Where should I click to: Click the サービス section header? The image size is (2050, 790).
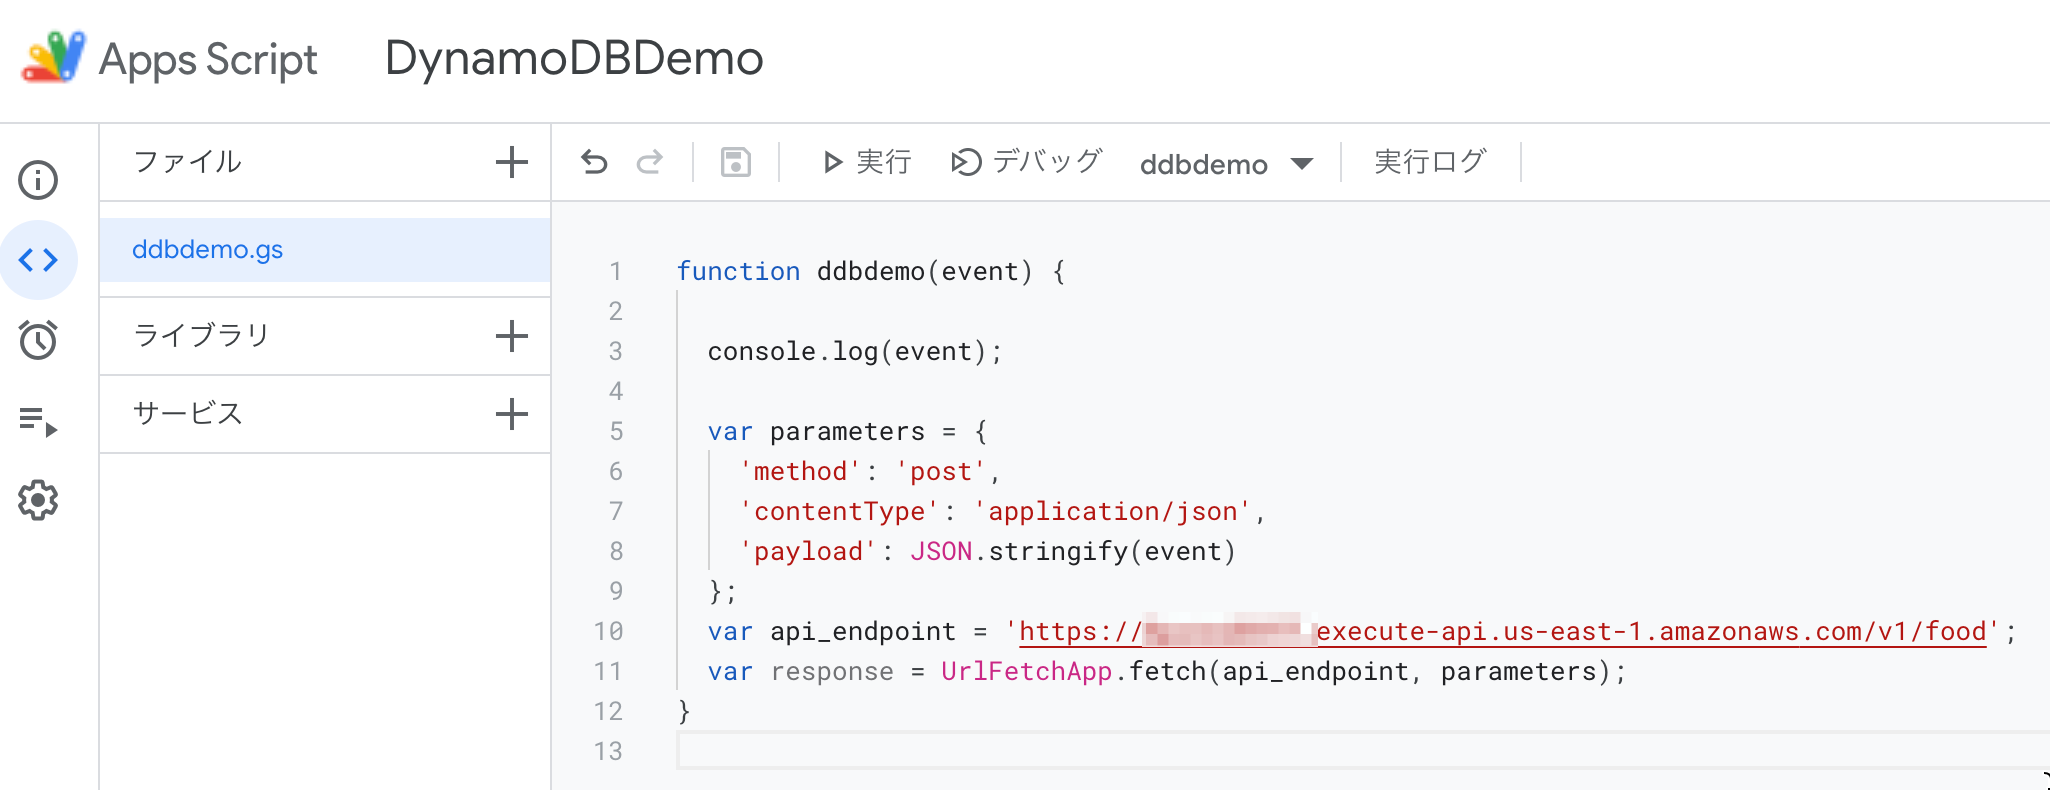tap(188, 414)
